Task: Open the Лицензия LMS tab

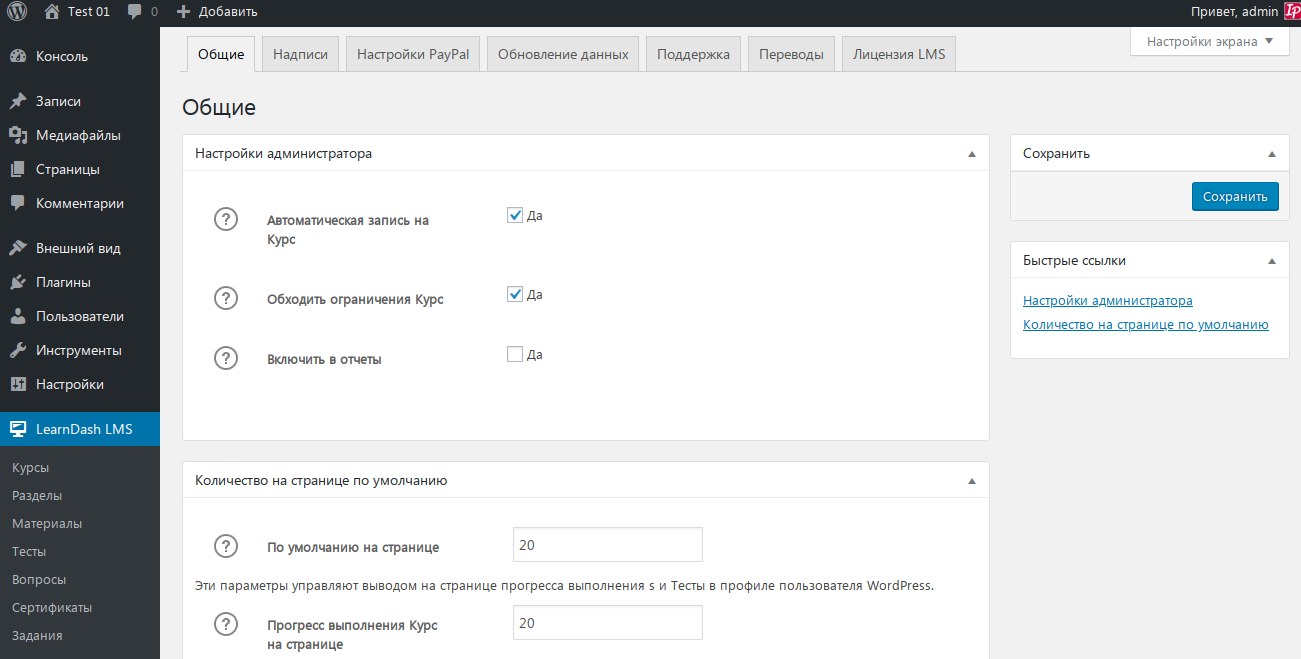Action: point(899,54)
